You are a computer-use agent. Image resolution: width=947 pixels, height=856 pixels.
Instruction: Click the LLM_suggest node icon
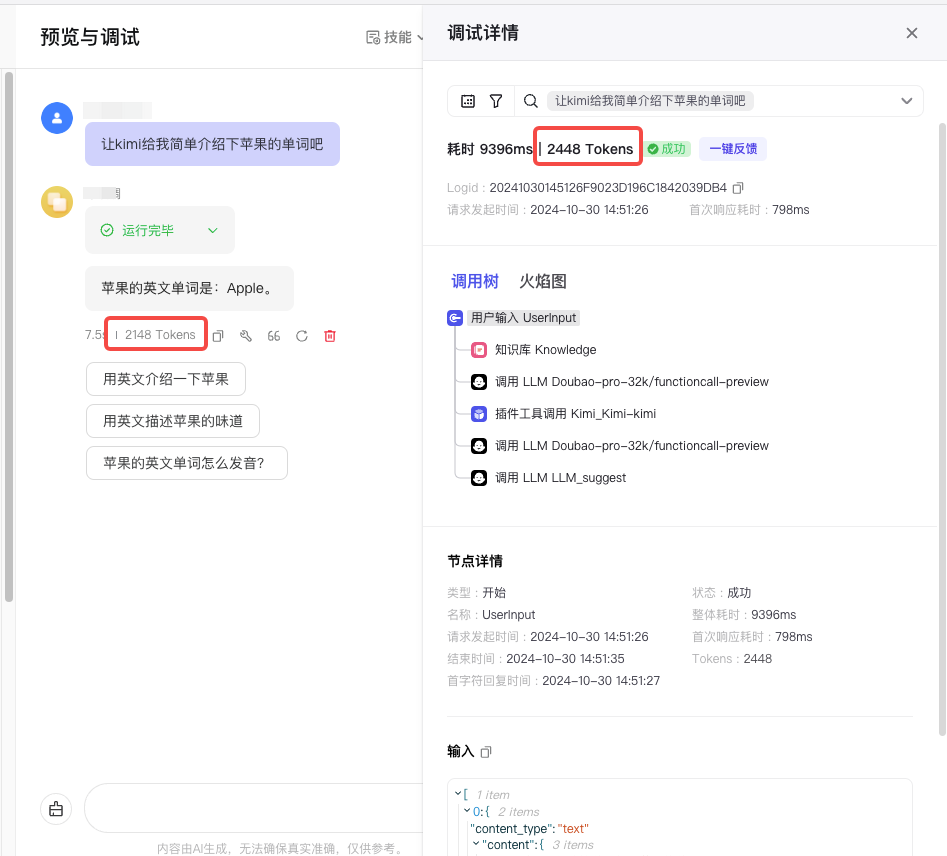pos(479,478)
